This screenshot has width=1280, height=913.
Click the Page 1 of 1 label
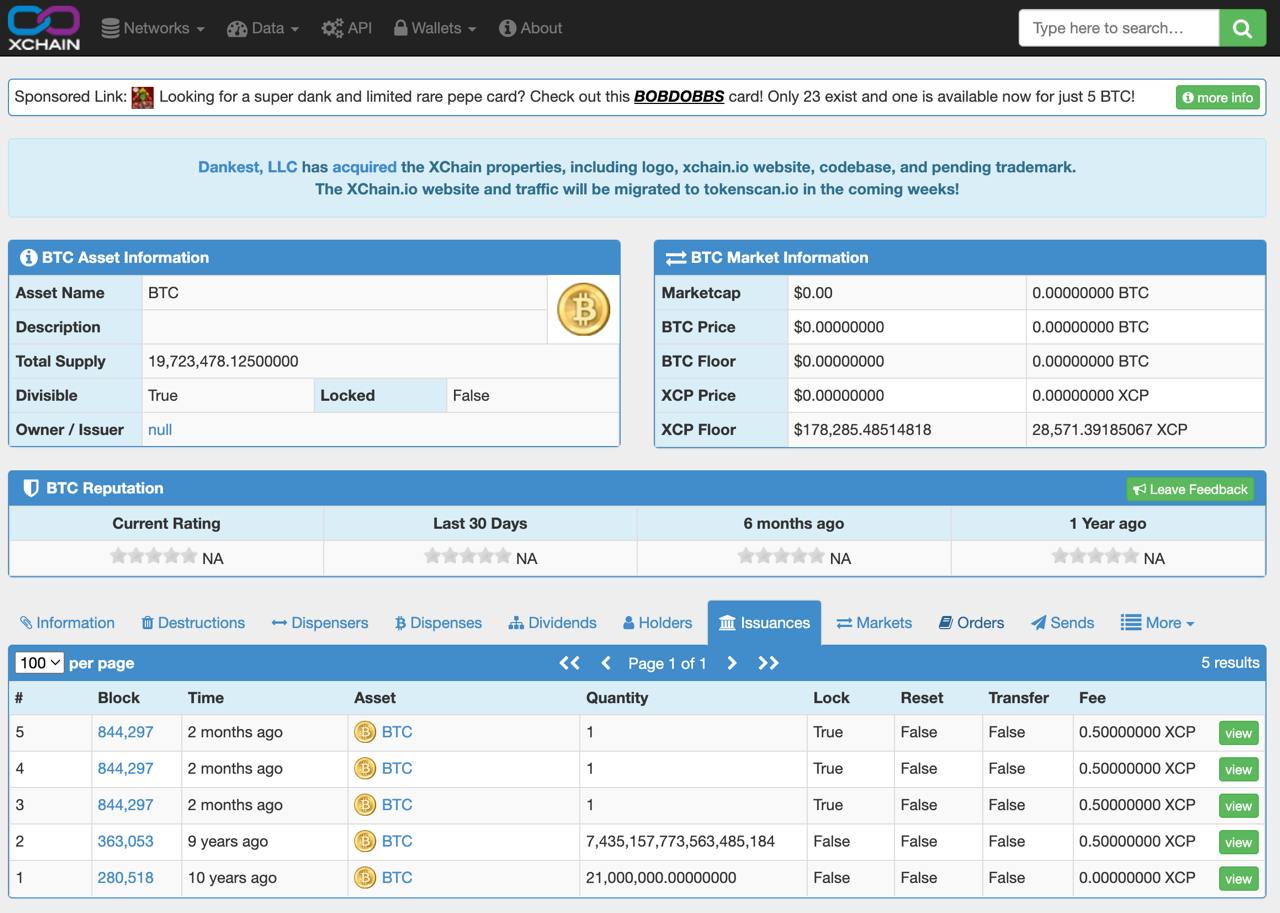(x=667, y=663)
